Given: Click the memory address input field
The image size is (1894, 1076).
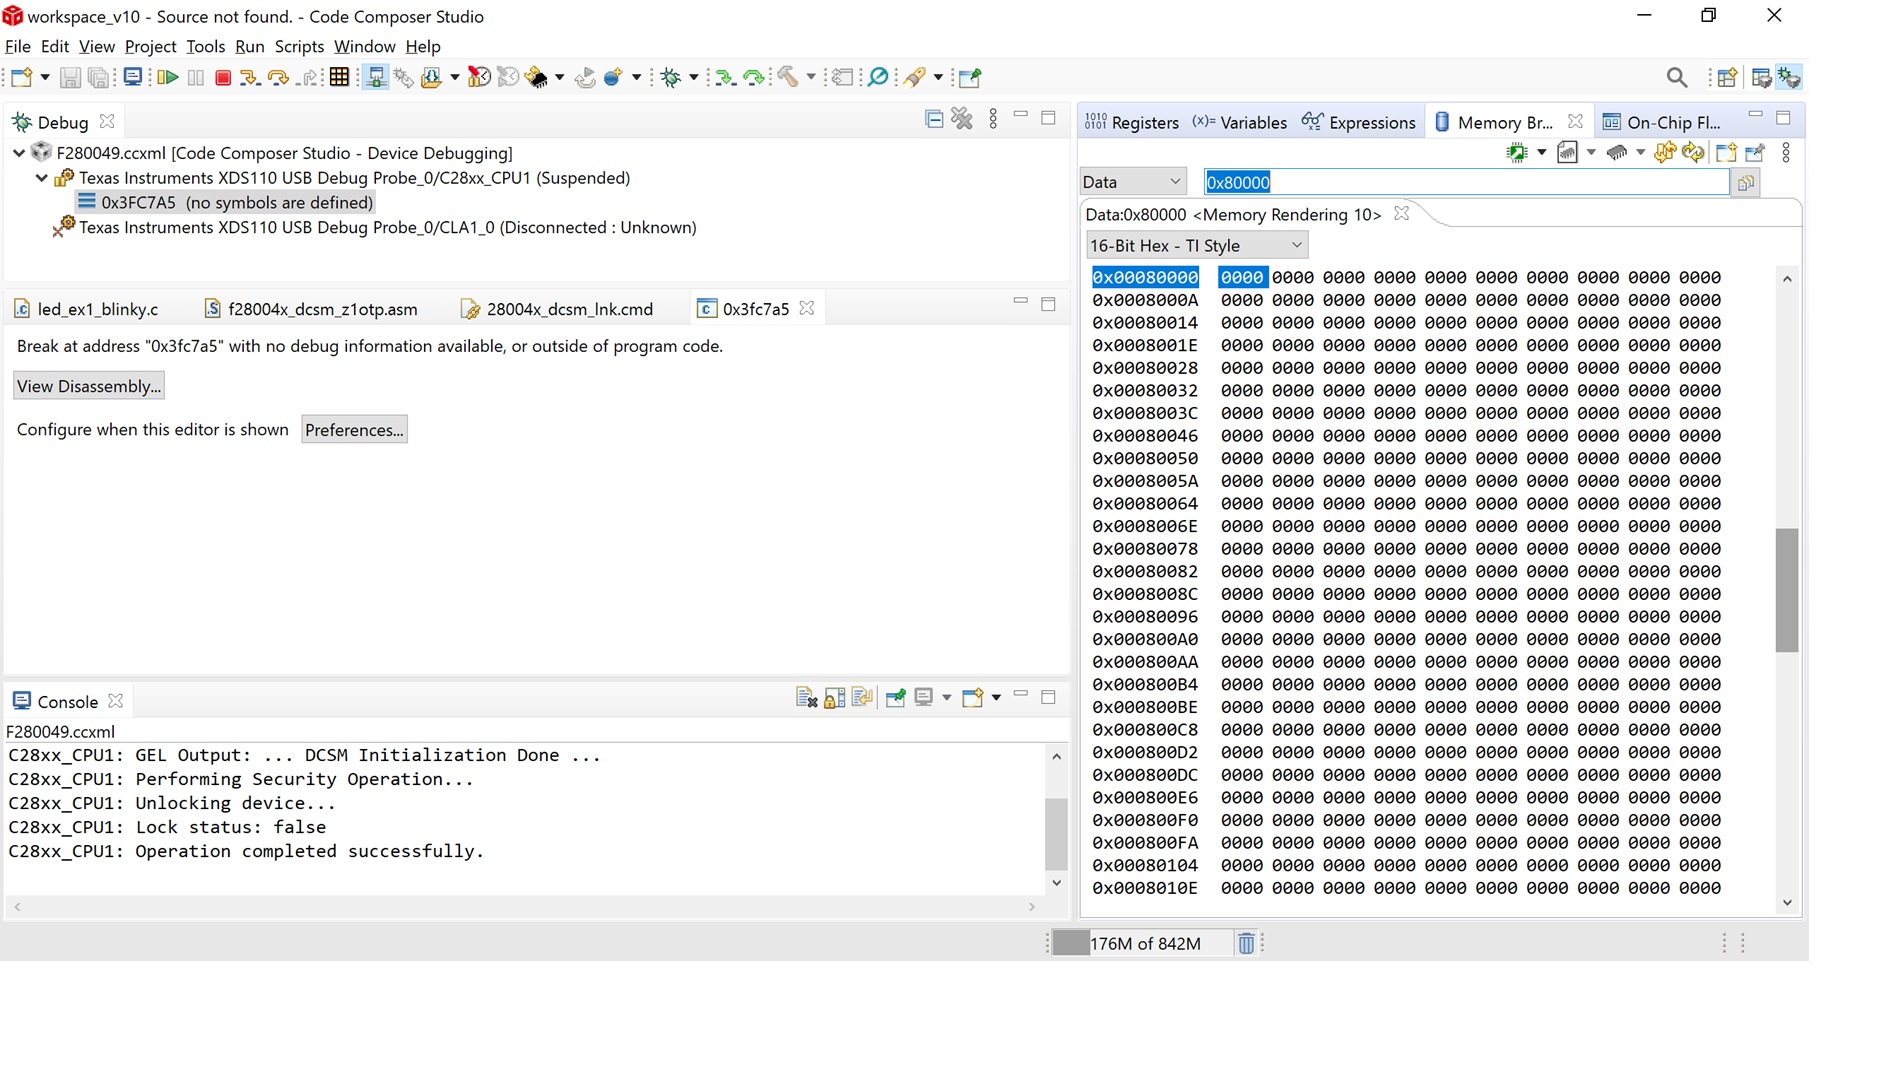Looking at the screenshot, I should (x=1466, y=182).
